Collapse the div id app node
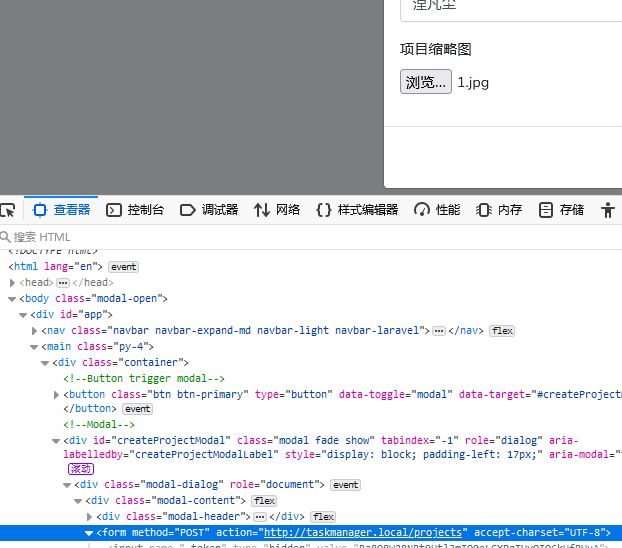This screenshot has width=622, height=548. [23, 315]
